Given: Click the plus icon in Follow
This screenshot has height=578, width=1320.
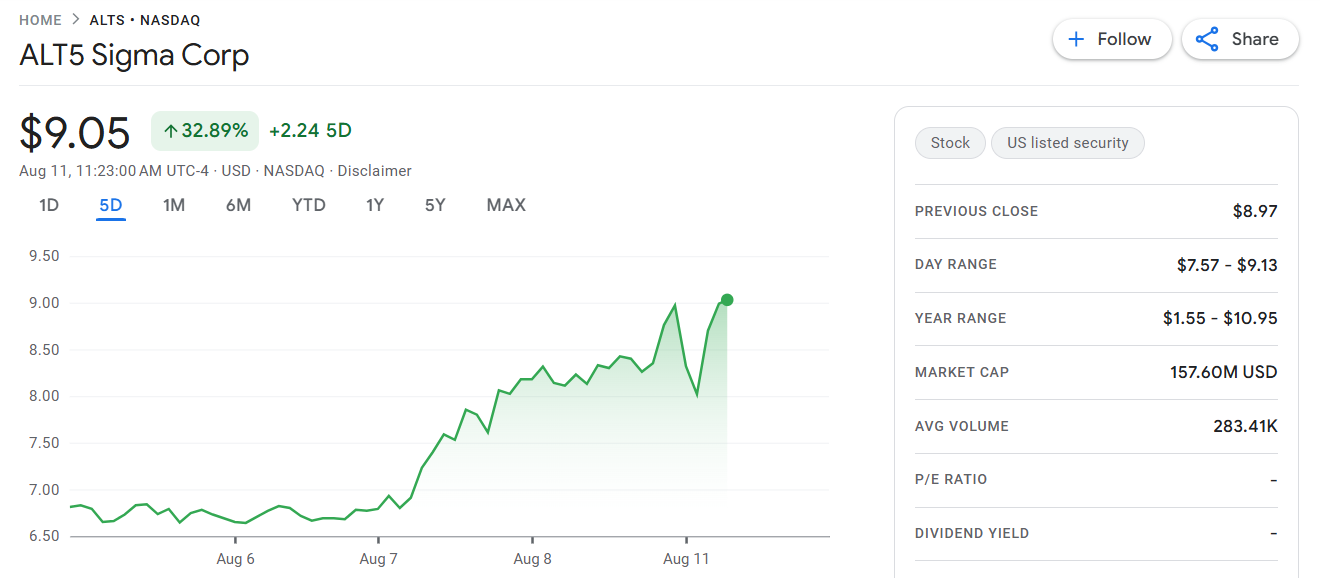Looking at the screenshot, I should (x=1076, y=39).
